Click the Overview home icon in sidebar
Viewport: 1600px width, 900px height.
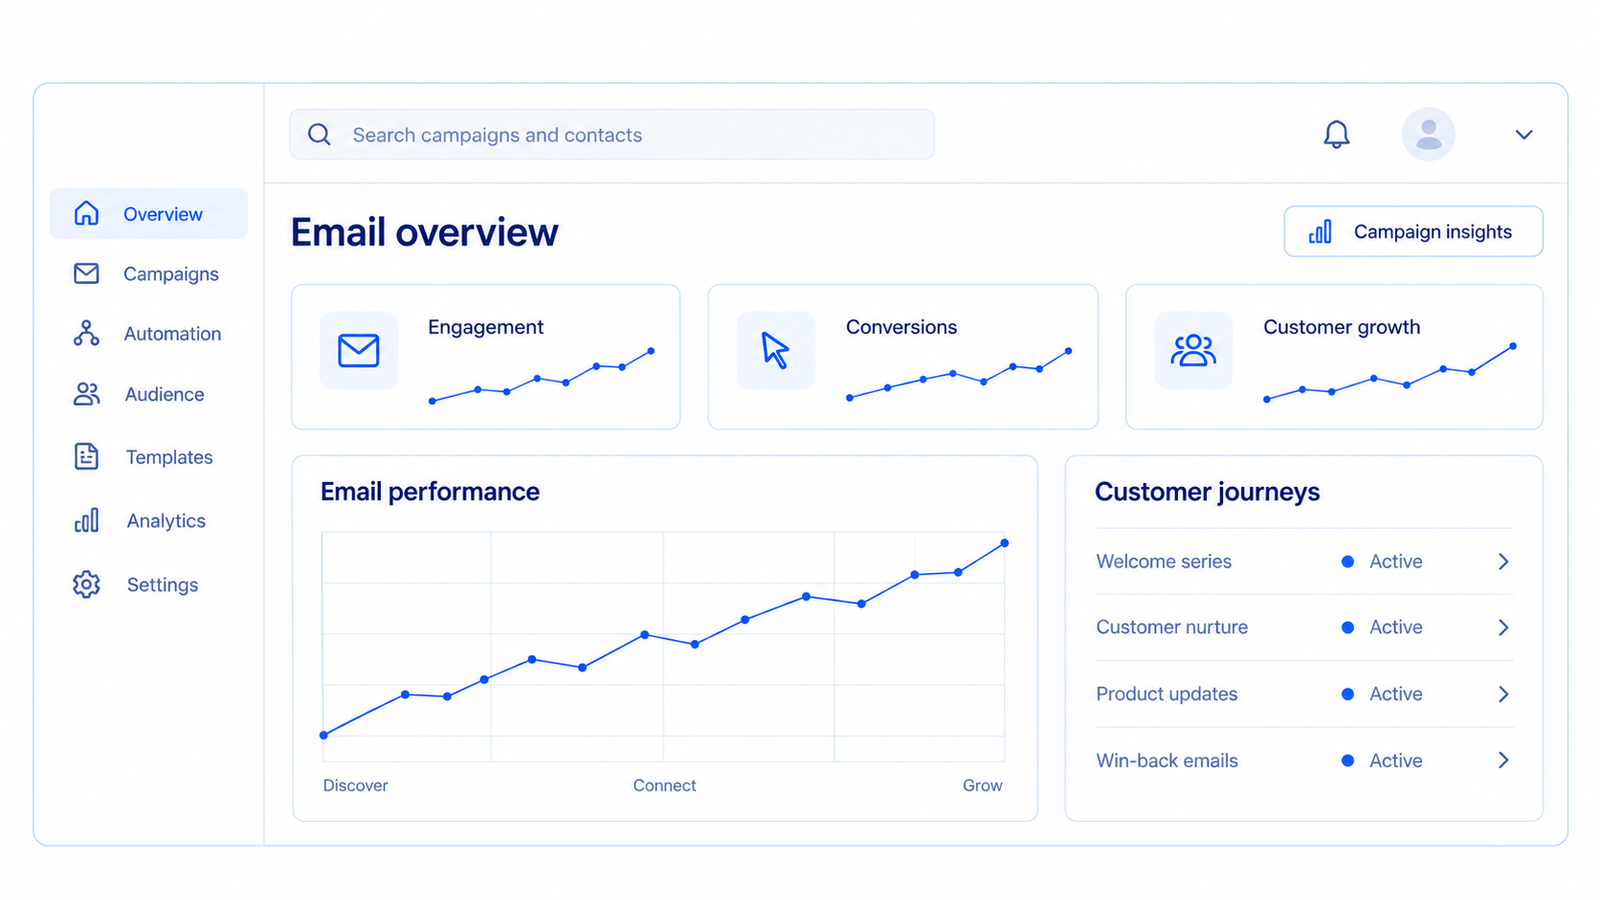(x=87, y=213)
